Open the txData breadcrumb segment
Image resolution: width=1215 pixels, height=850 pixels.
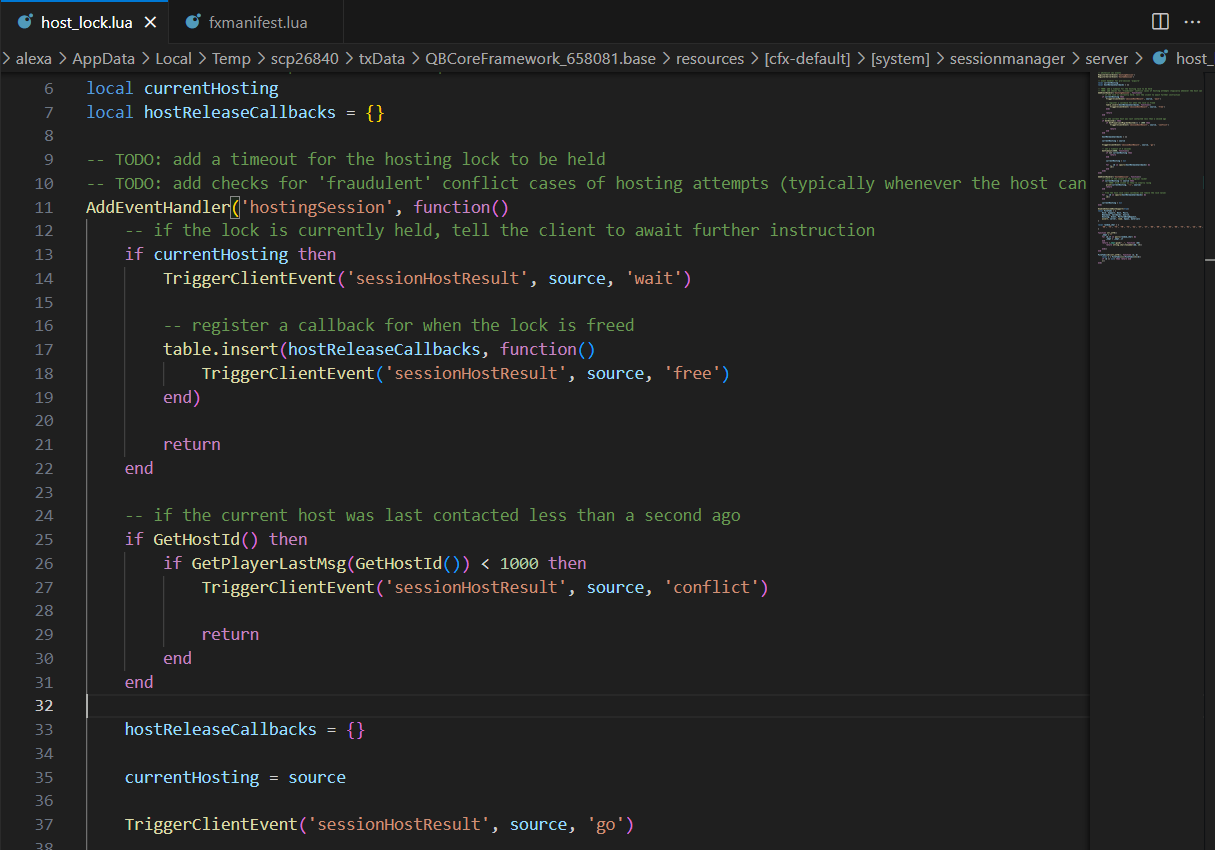381,59
